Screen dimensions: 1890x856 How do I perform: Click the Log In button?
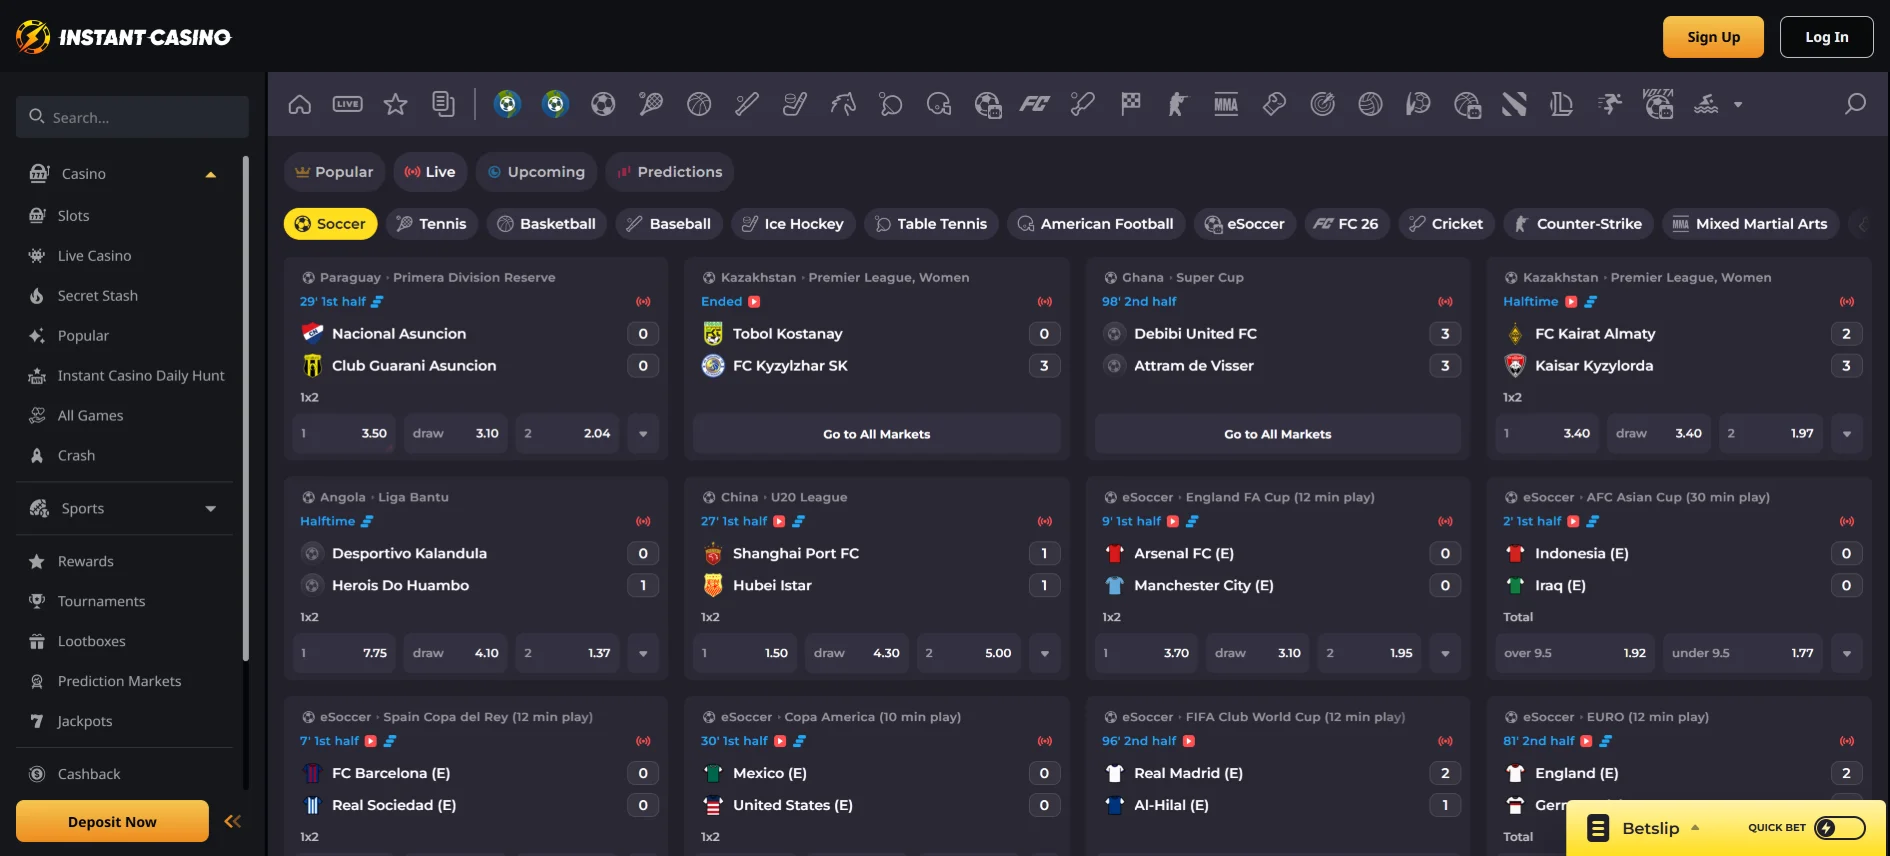click(1826, 37)
